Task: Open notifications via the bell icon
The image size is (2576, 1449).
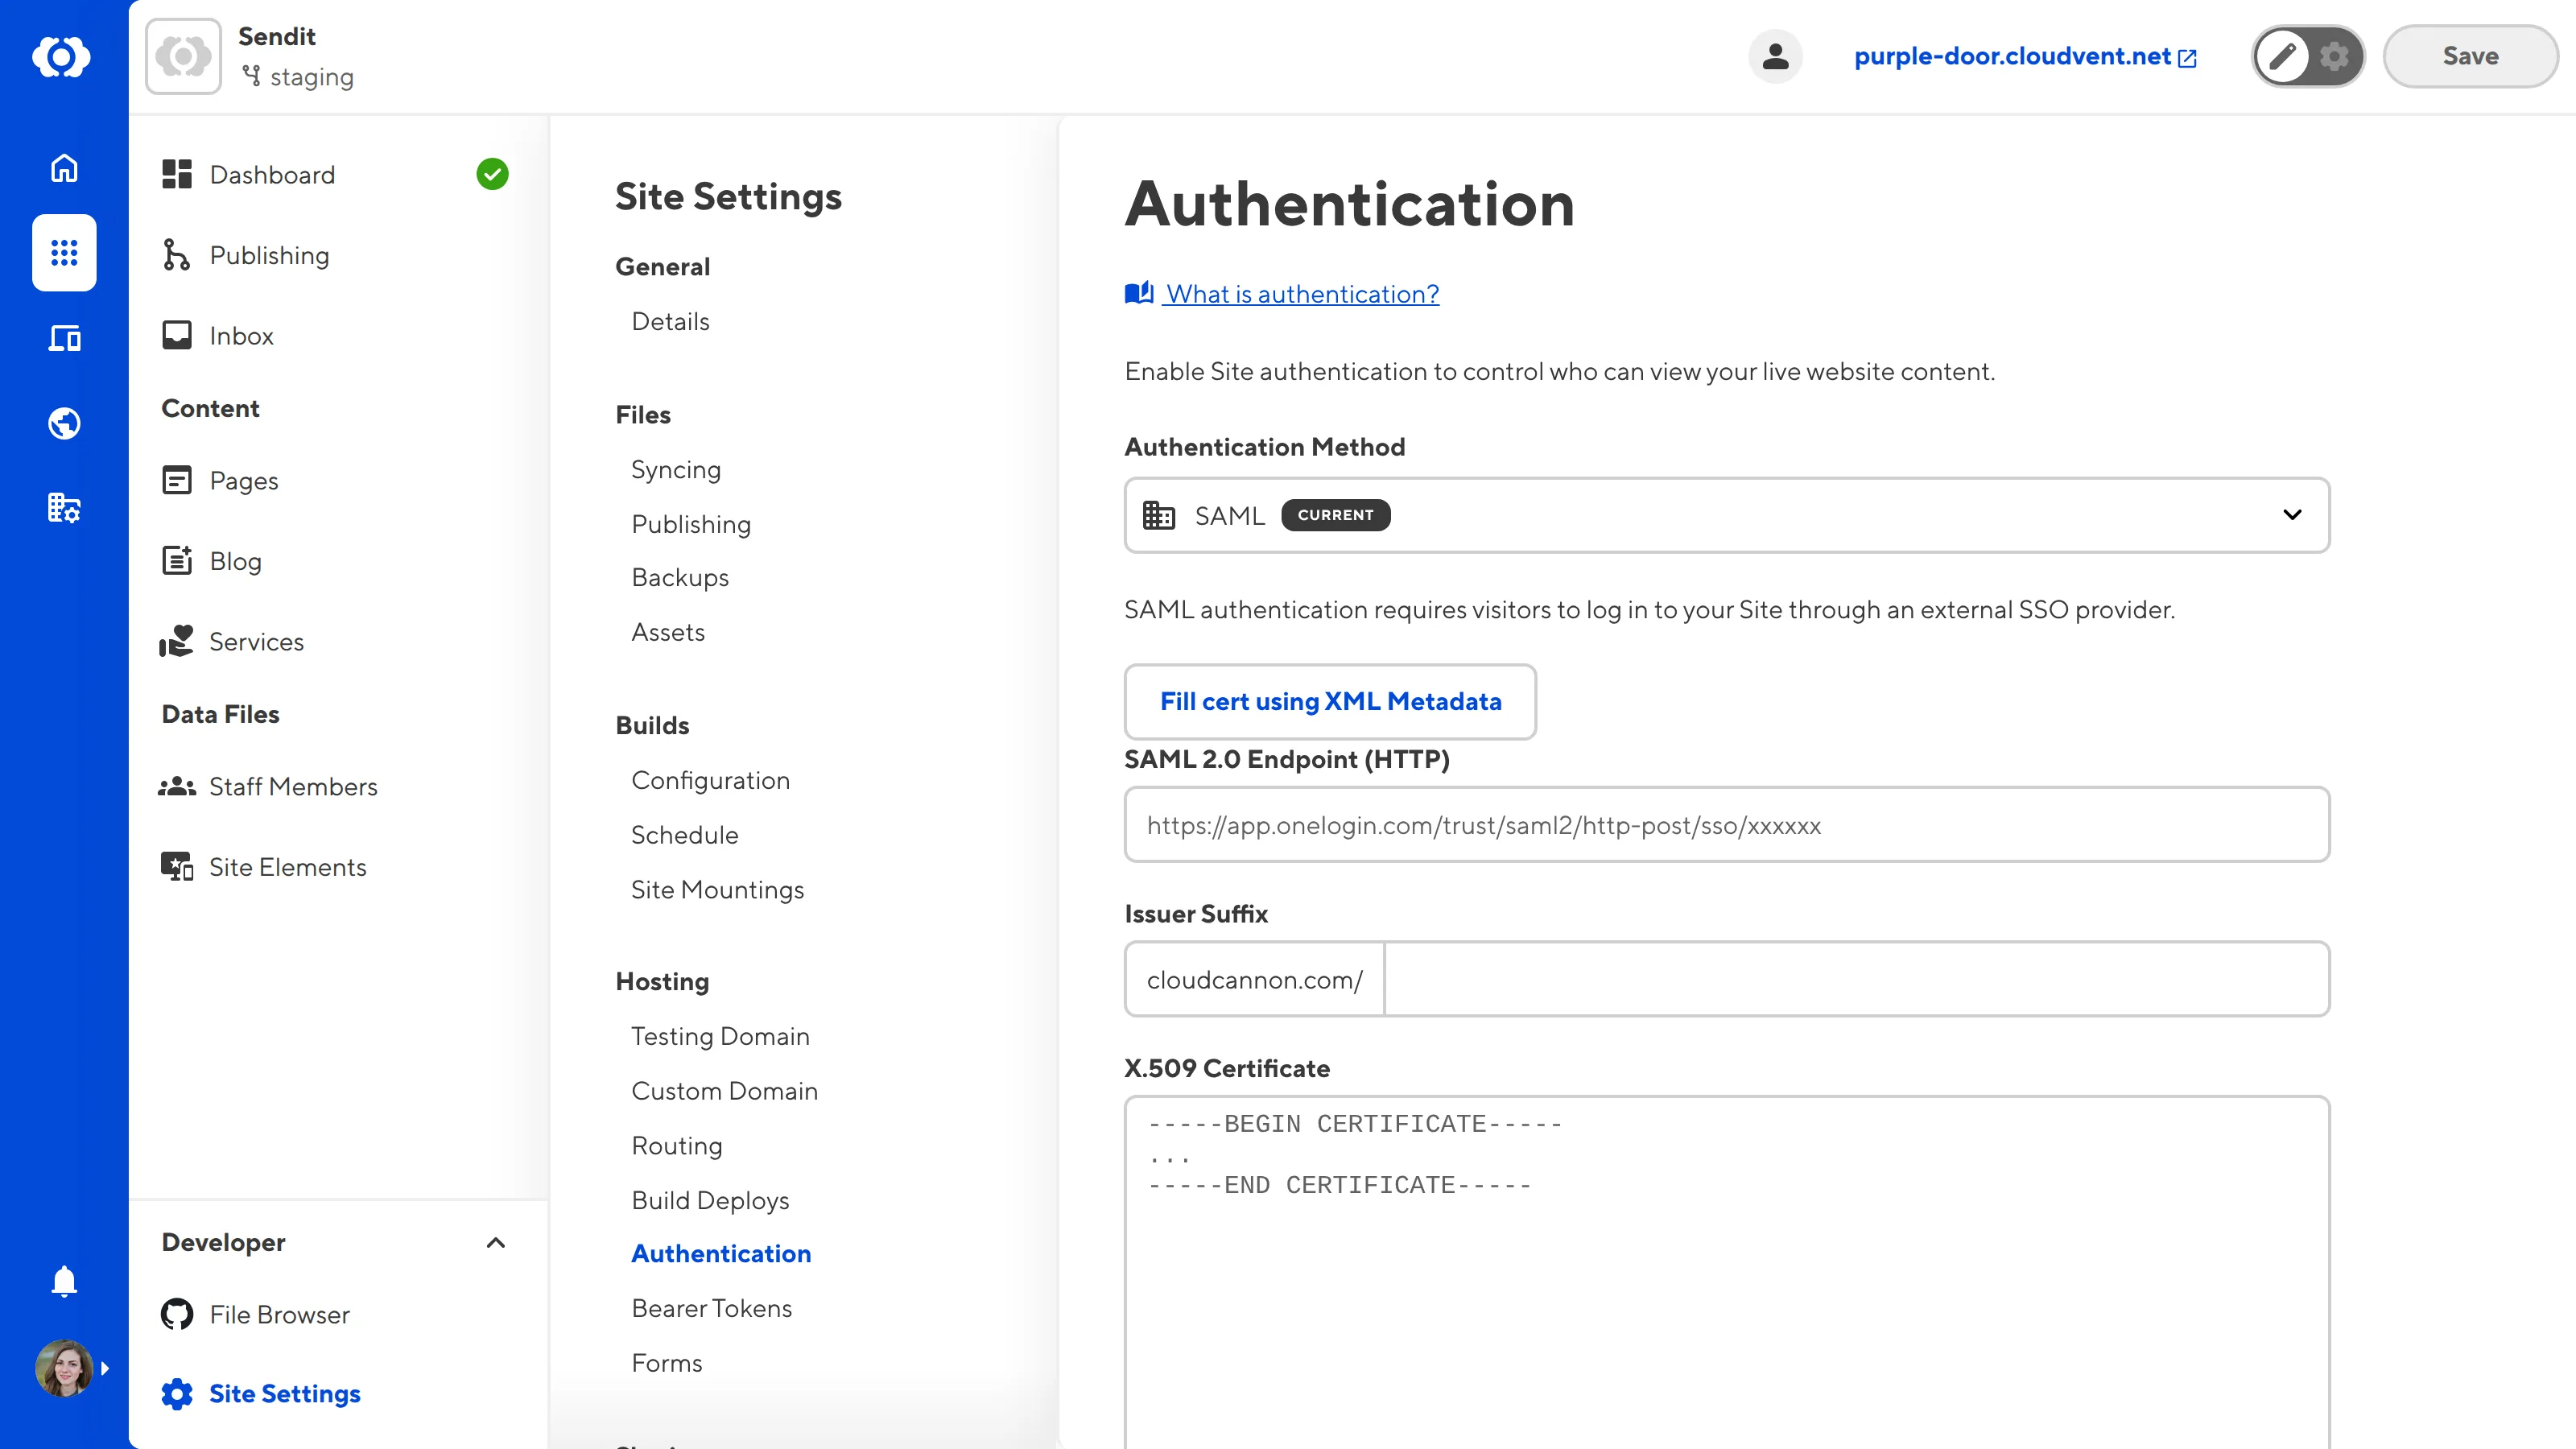Action: pos(63,1281)
